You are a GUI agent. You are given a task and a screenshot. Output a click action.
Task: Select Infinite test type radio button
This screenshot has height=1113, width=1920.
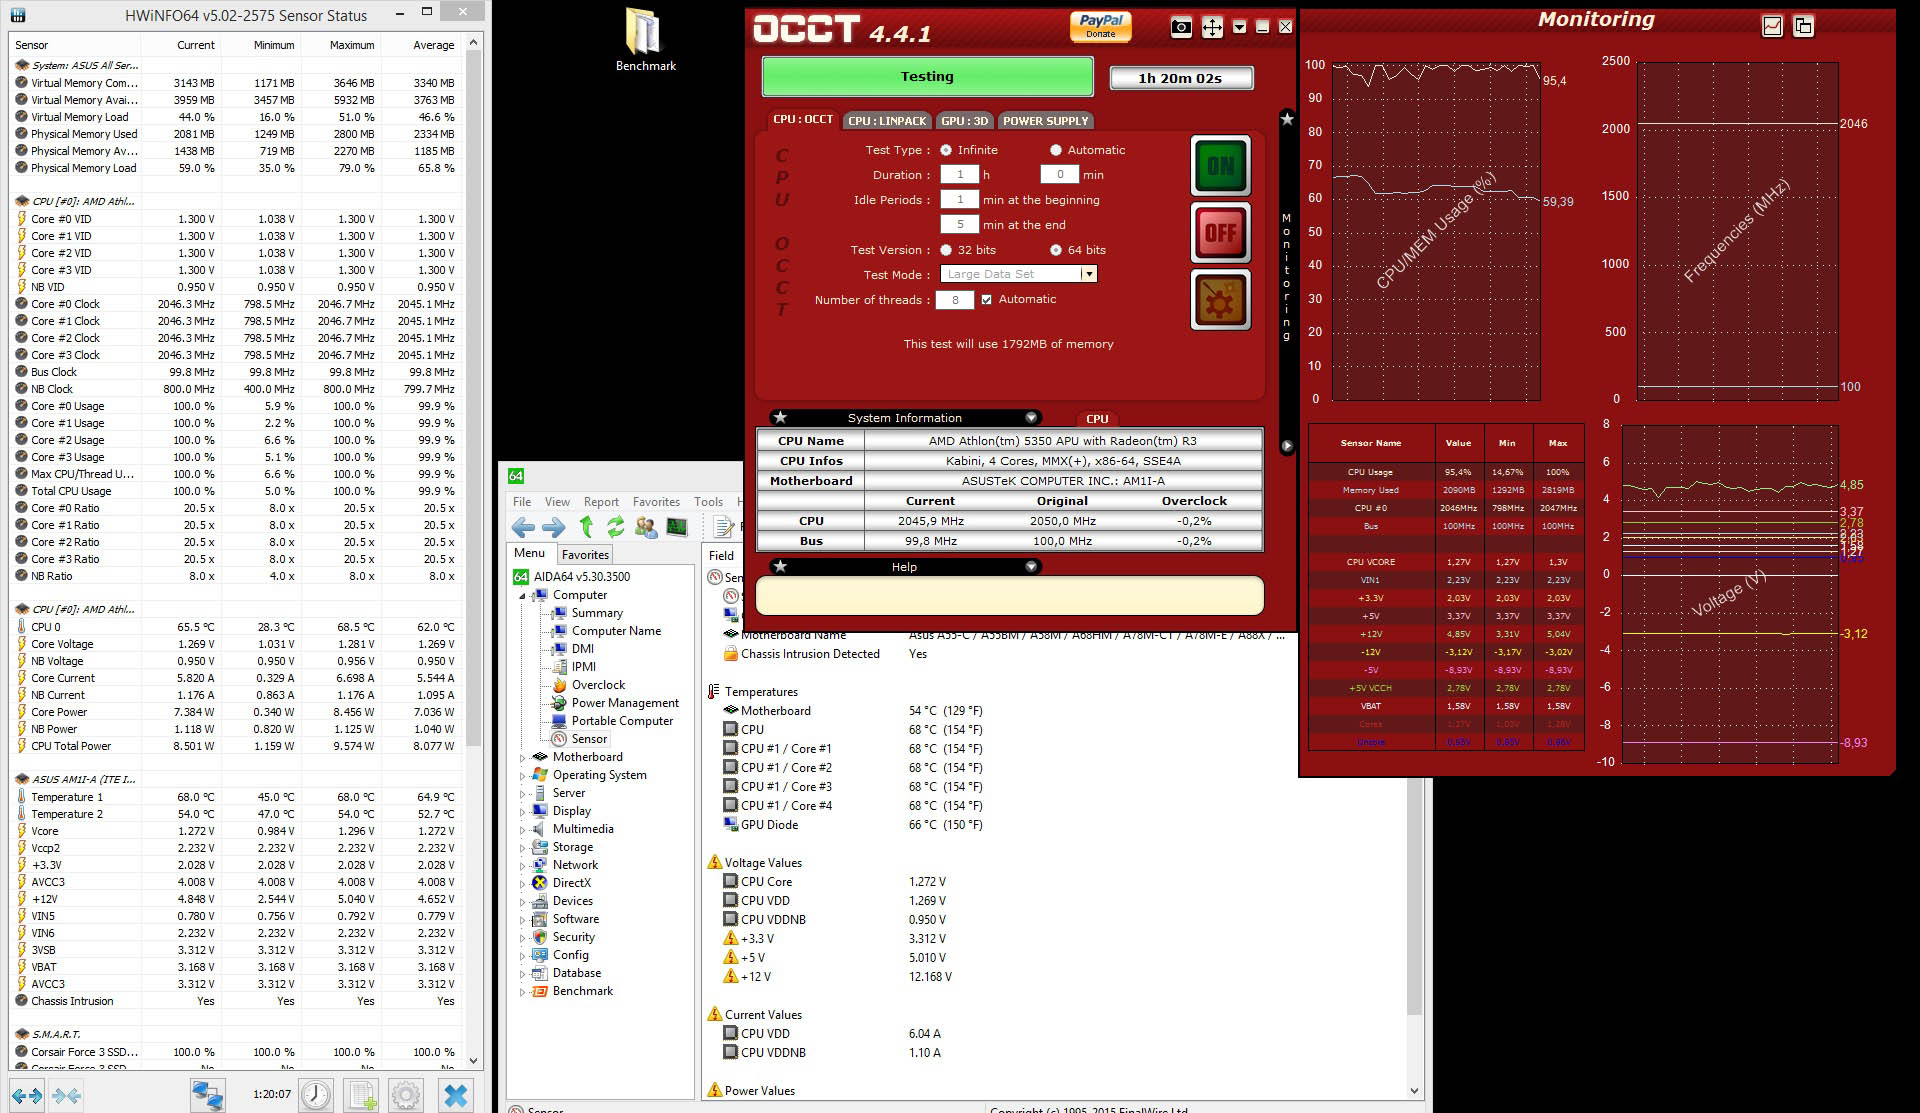coord(945,150)
